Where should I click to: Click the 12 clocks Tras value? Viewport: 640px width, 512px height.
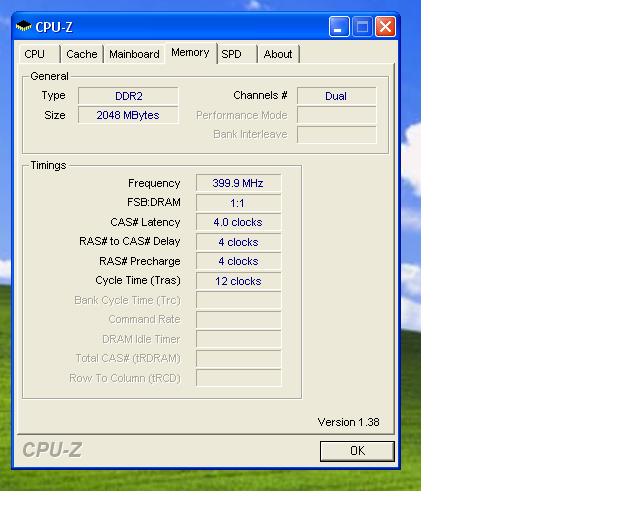[x=238, y=281]
